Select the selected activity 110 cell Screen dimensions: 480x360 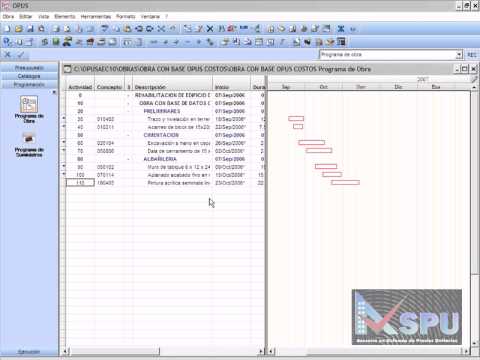click(x=80, y=183)
